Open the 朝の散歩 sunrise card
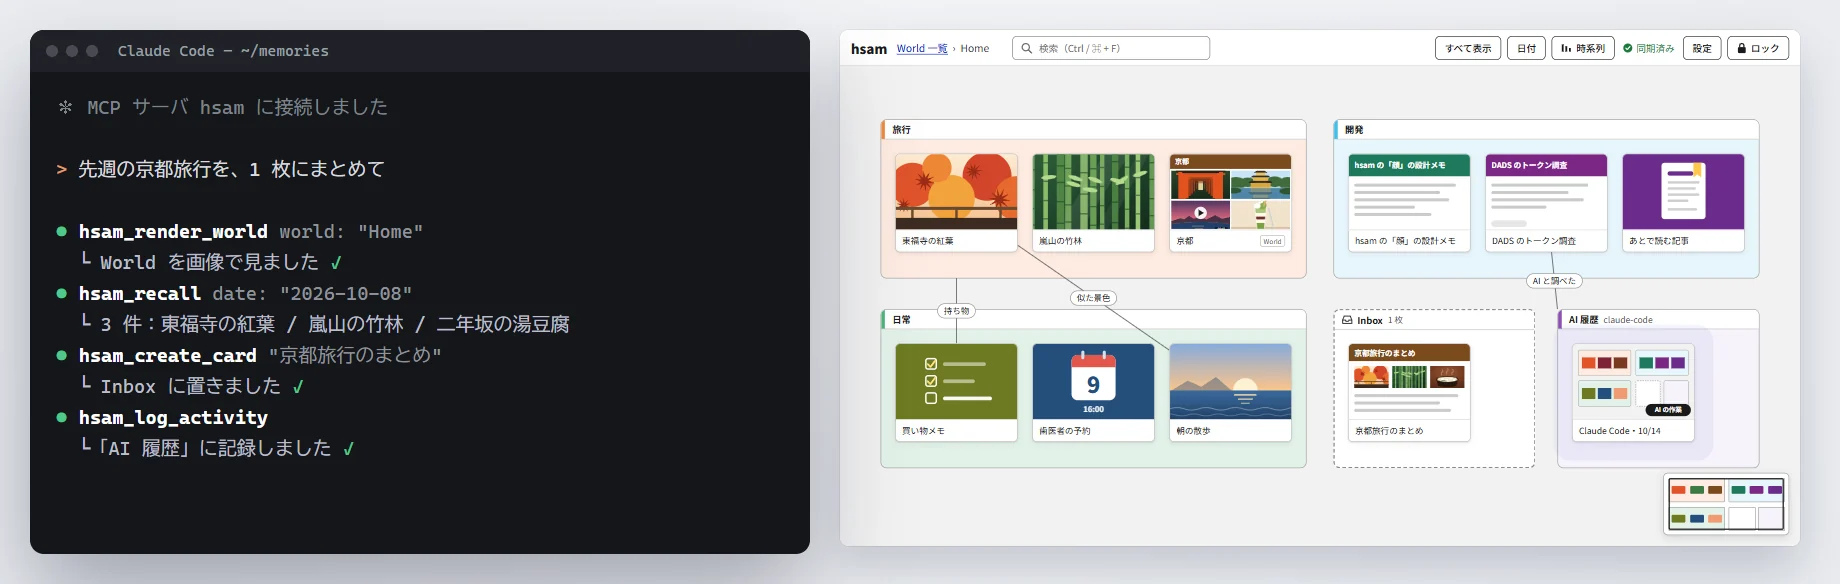The width and height of the screenshot is (1840, 584). 1230,392
